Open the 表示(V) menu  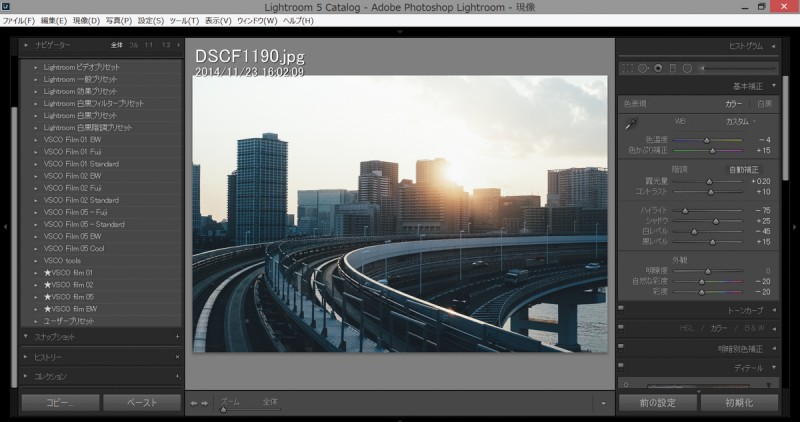(x=218, y=21)
